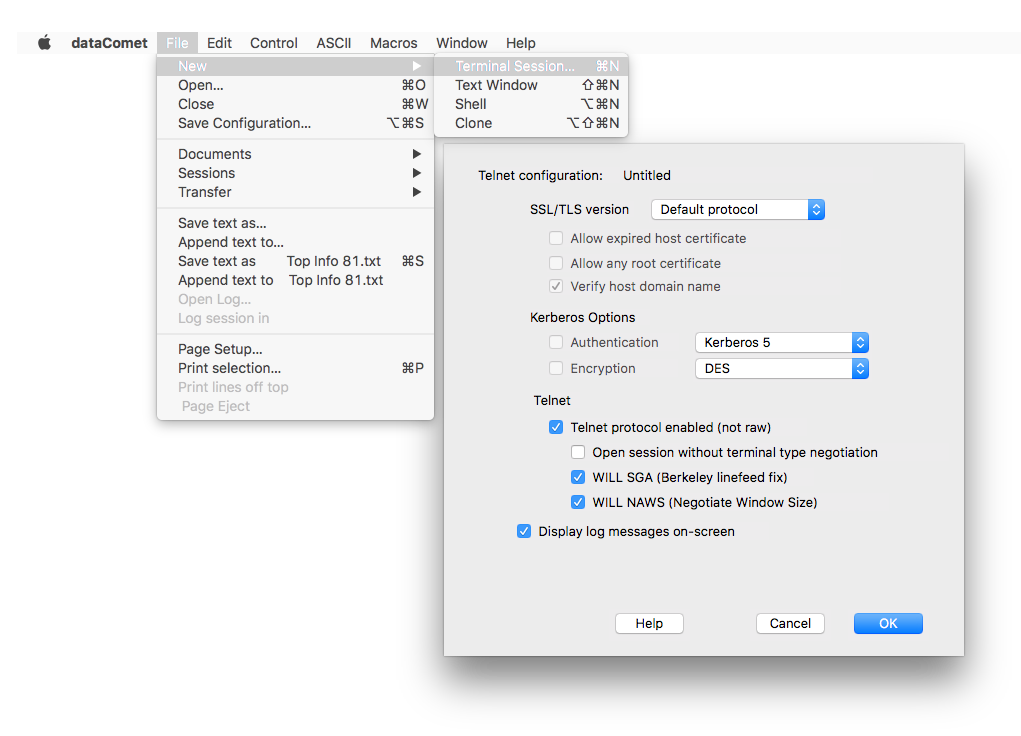Expand the New submenu
Image resolution: width=1021 pixels, height=736 pixels.
(296, 66)
